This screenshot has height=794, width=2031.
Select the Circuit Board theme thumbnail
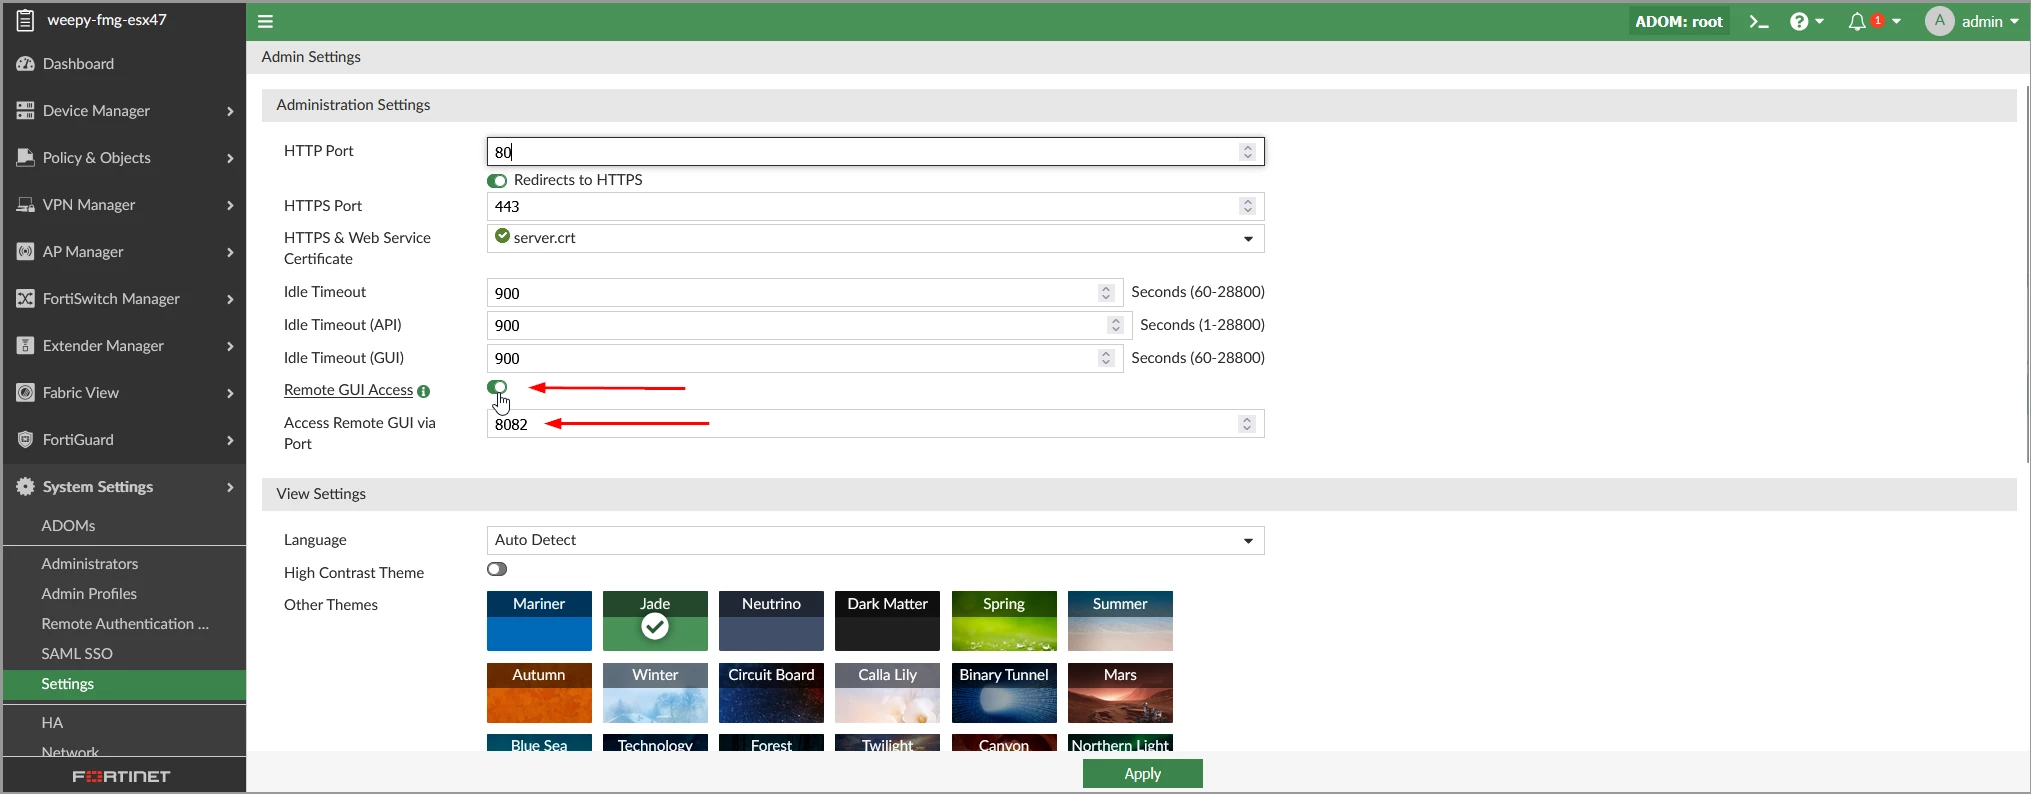(x=771, y=693)
